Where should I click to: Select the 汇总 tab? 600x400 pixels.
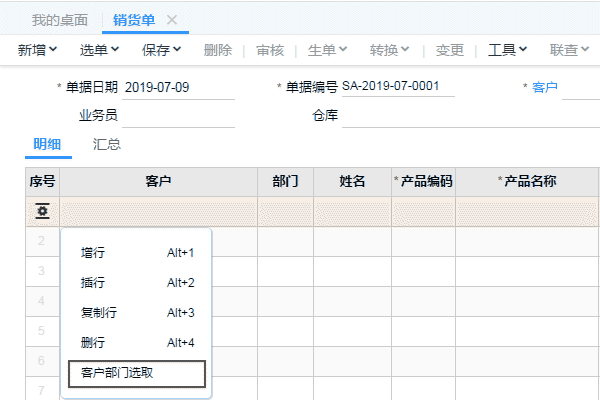[x=107, y=144]
